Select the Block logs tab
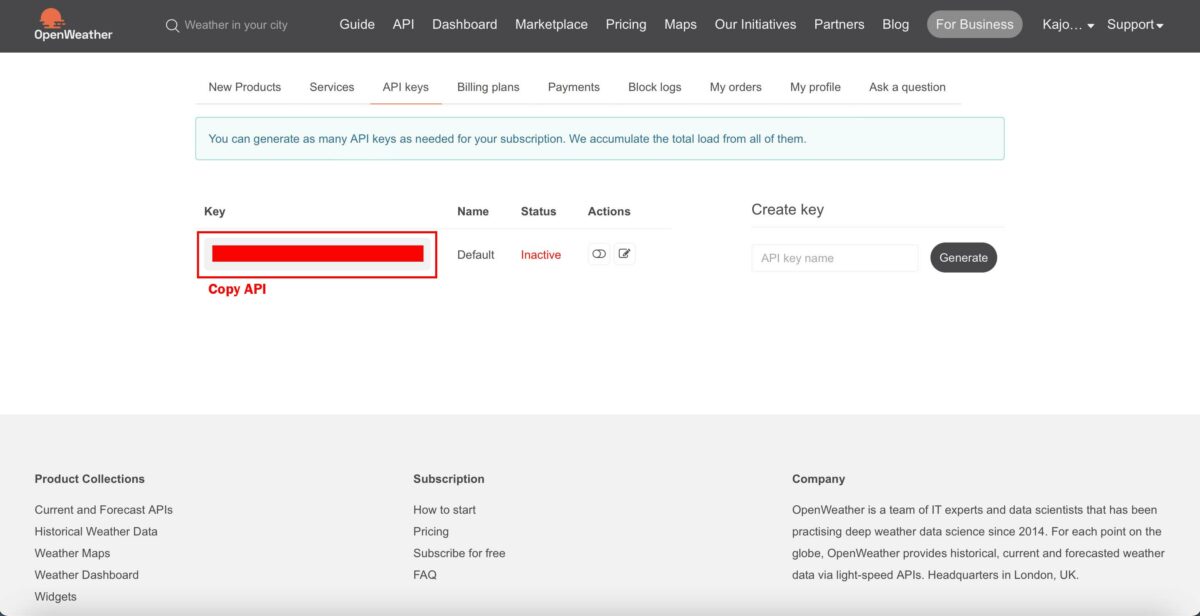Image resolution: width=1200 pixels, height=616 pixels. point(654,87)
